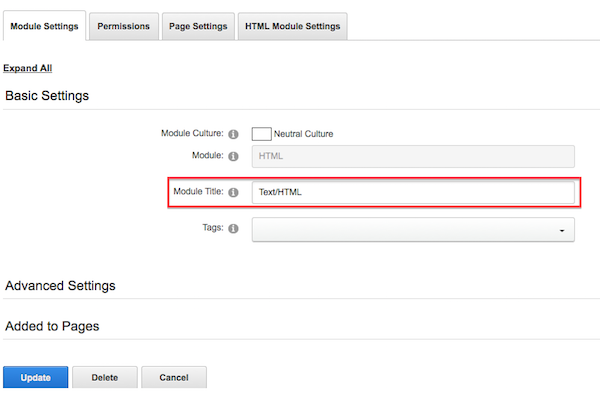Click the Delete button
This screenshot has height=397, width=600.
point(104,377)
